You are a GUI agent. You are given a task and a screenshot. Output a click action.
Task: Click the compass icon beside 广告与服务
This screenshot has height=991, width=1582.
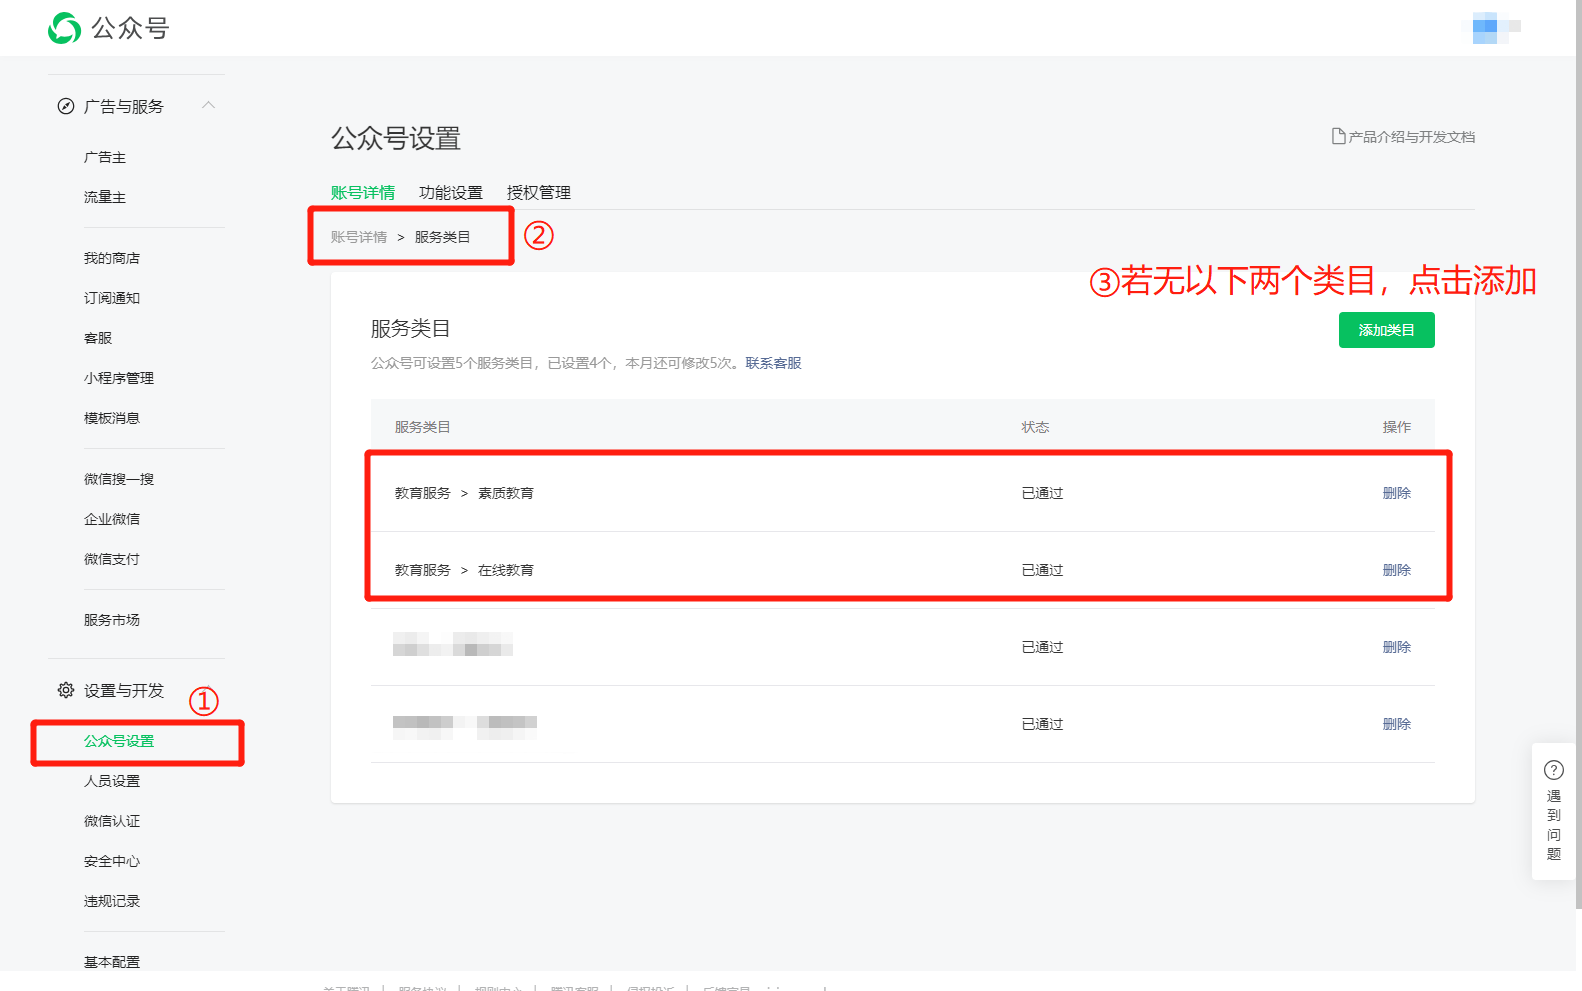(66, 106)
